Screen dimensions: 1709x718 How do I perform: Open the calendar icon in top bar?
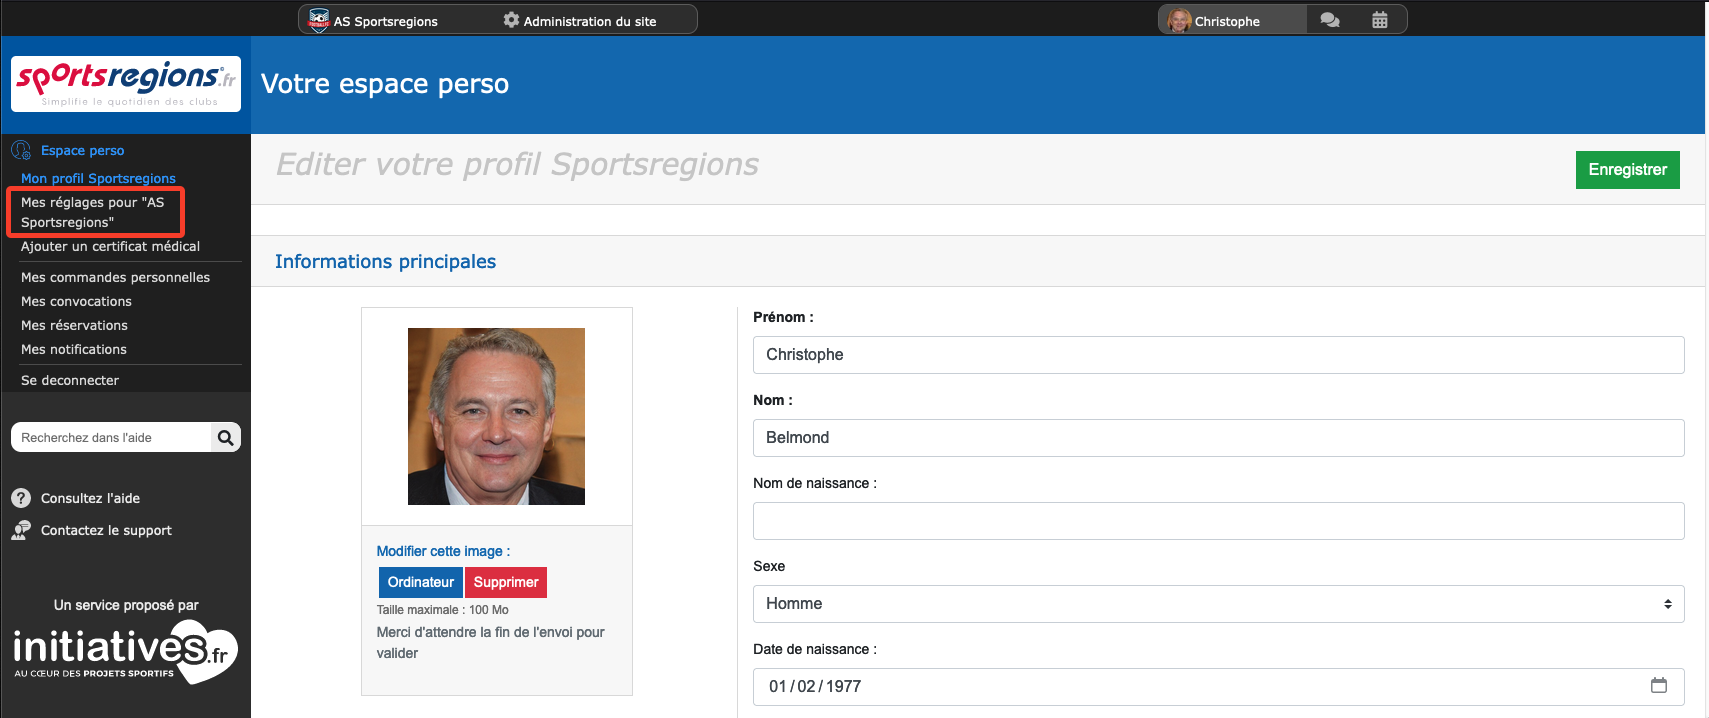(x=1379, y=20)
